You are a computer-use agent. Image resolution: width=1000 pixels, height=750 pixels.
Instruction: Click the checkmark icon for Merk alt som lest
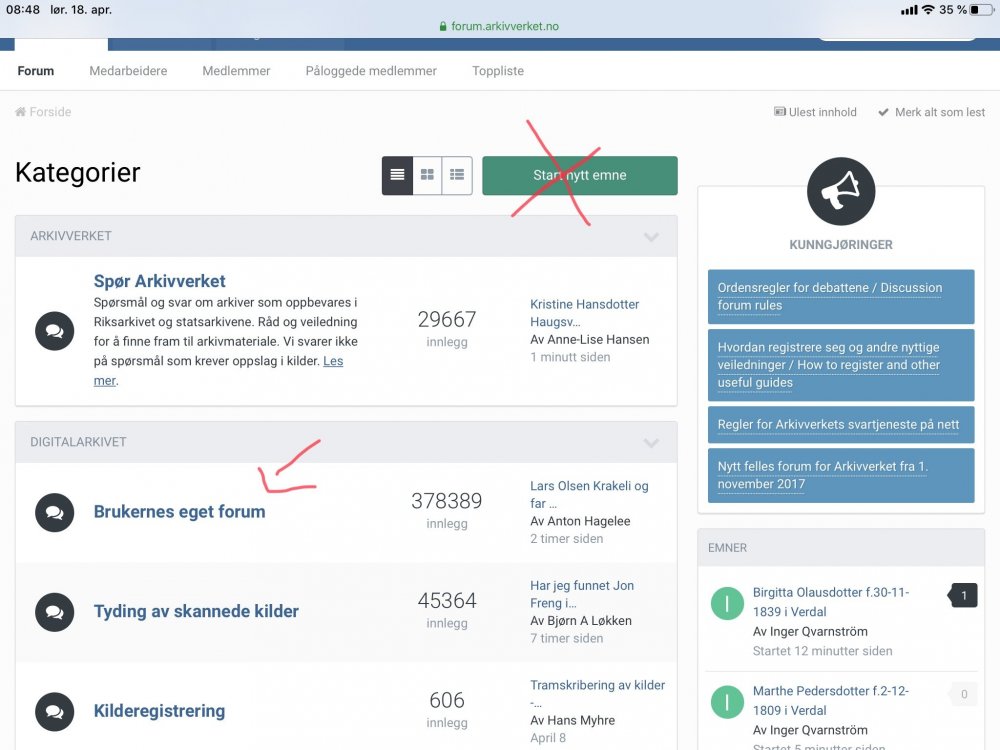(x=883, y=112)
